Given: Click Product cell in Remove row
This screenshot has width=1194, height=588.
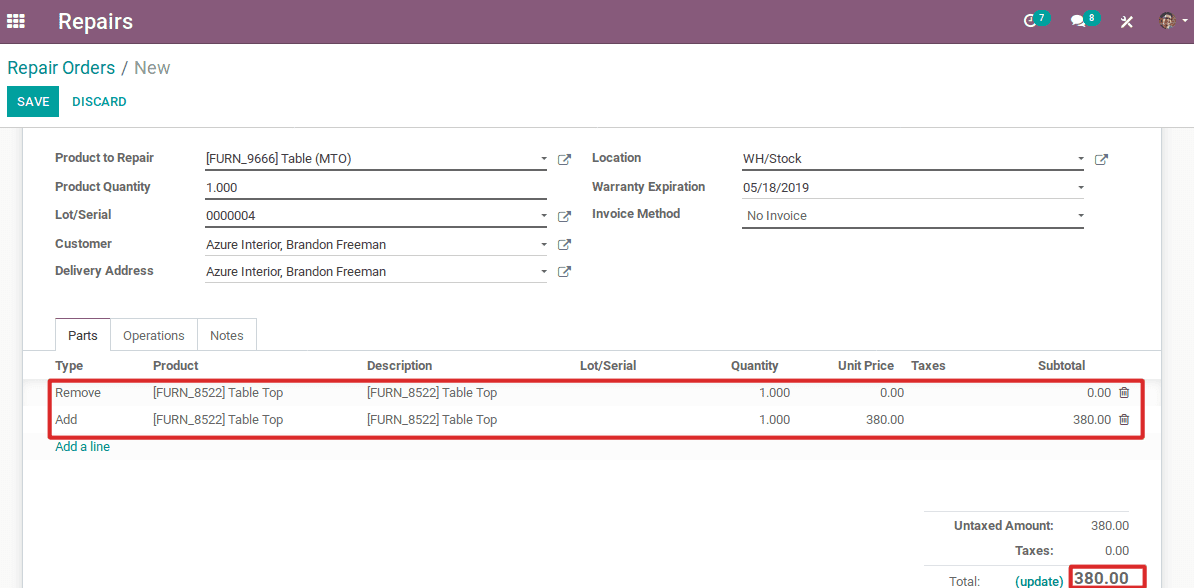Looking at the screenshot, I should (218, 393).
